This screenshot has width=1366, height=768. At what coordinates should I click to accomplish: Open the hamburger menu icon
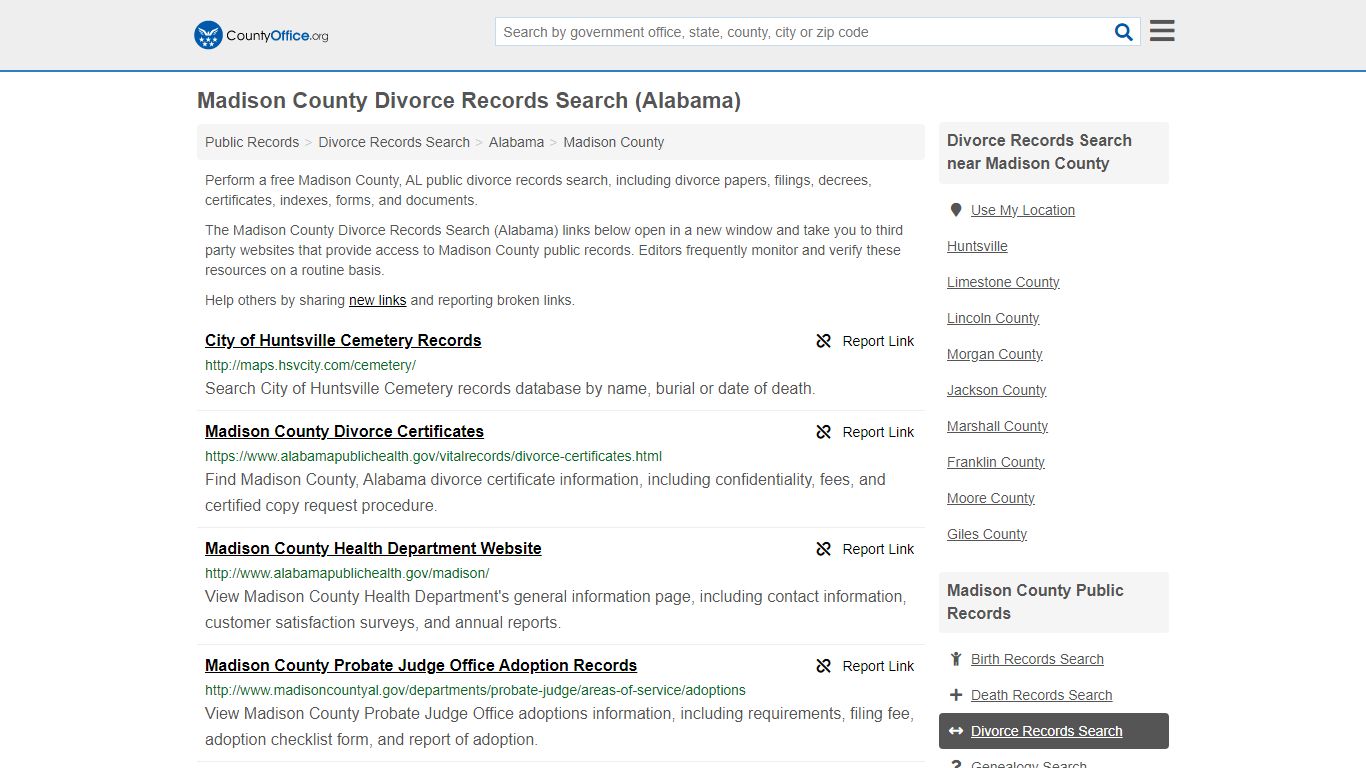[1162, 31]
